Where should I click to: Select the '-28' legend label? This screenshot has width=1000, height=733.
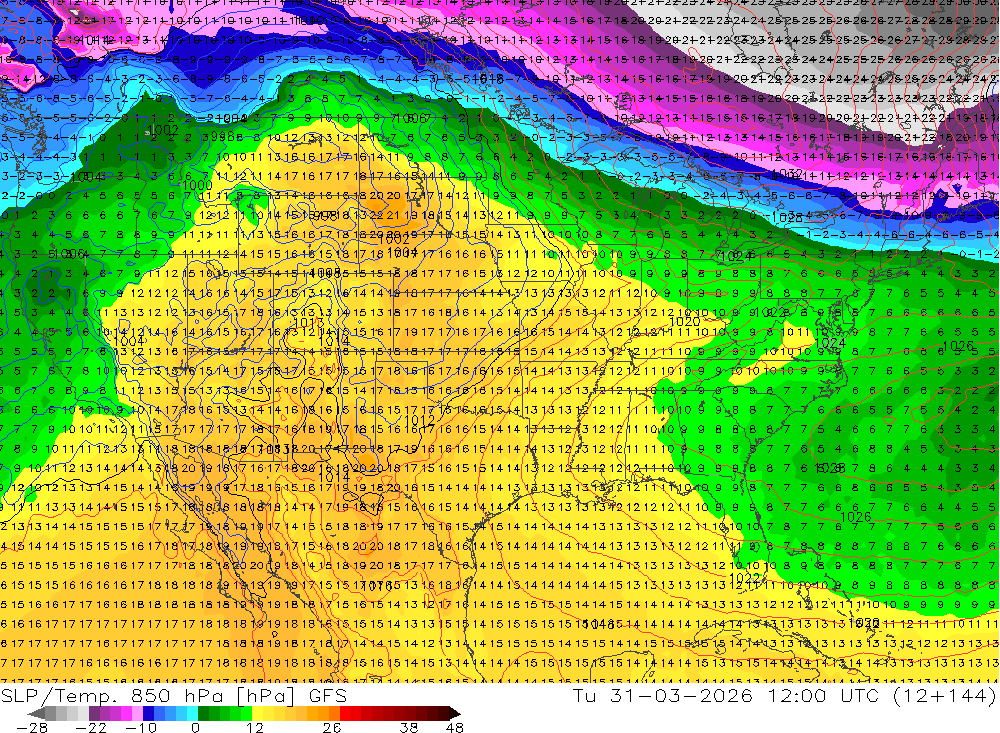pyautogui.click(x=32, y=727)
